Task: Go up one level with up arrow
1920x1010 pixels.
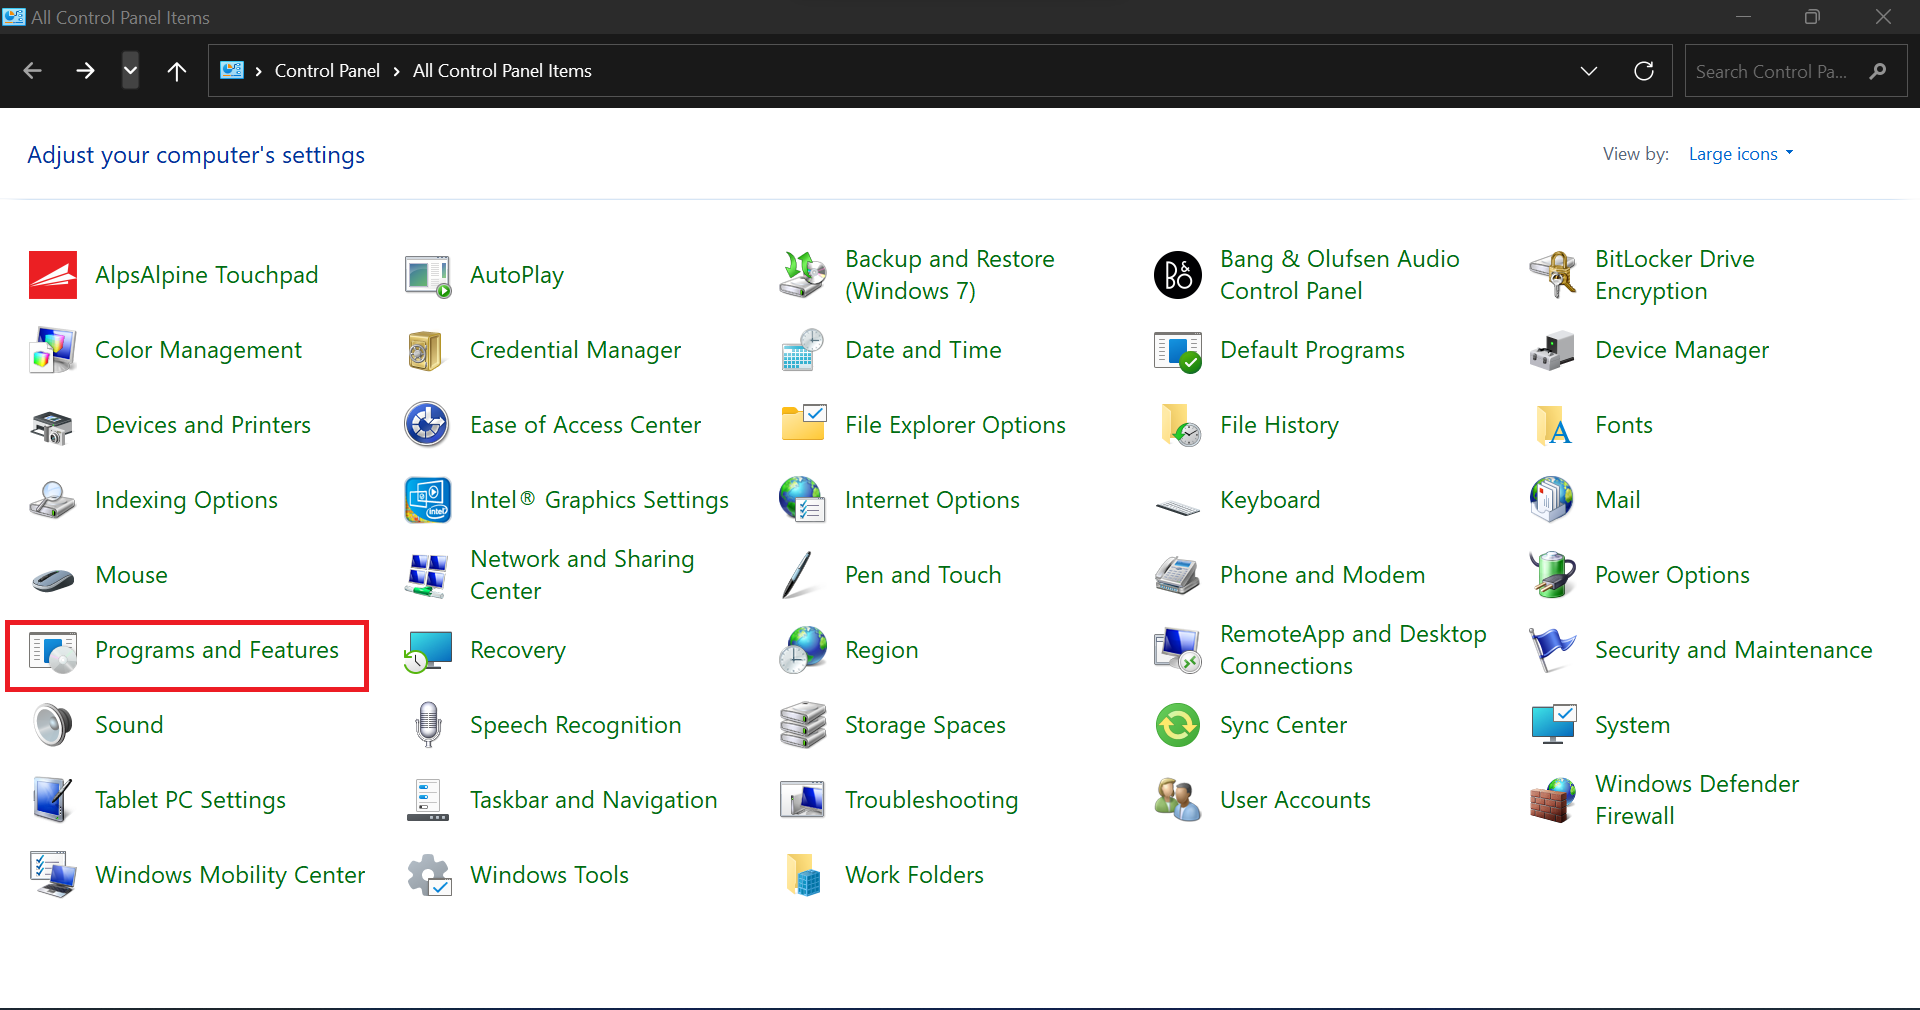Action: click(x=177, y=71)
